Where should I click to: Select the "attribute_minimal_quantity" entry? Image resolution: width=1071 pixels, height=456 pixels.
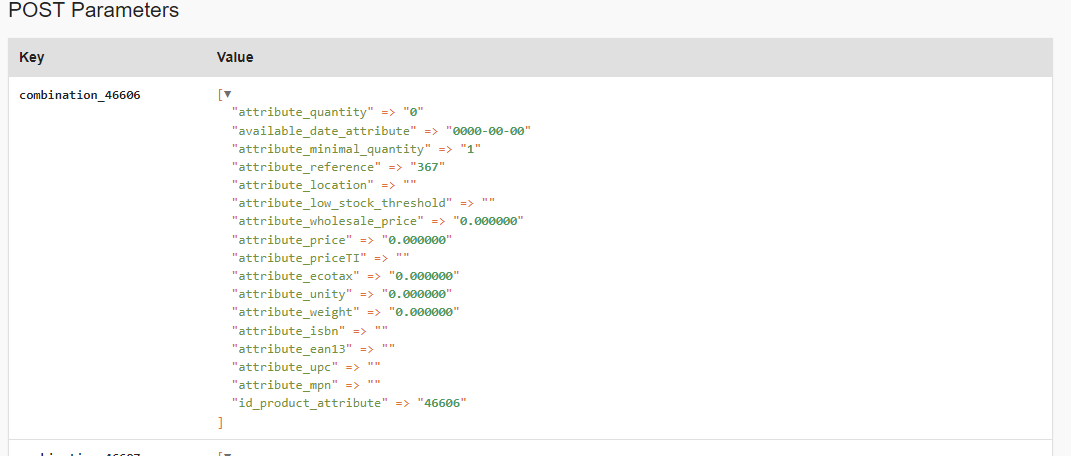[331, 149]
